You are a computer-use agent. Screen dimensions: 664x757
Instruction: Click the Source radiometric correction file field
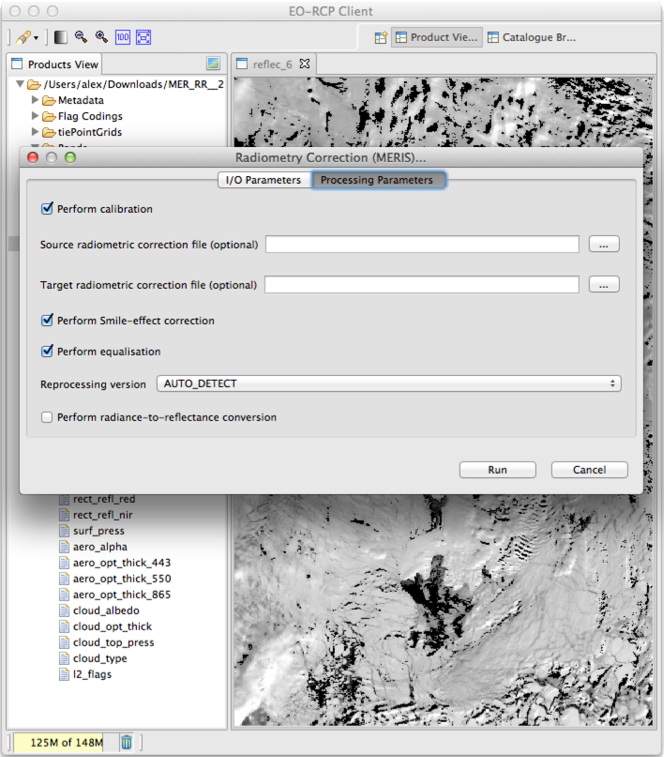(421, 245)
